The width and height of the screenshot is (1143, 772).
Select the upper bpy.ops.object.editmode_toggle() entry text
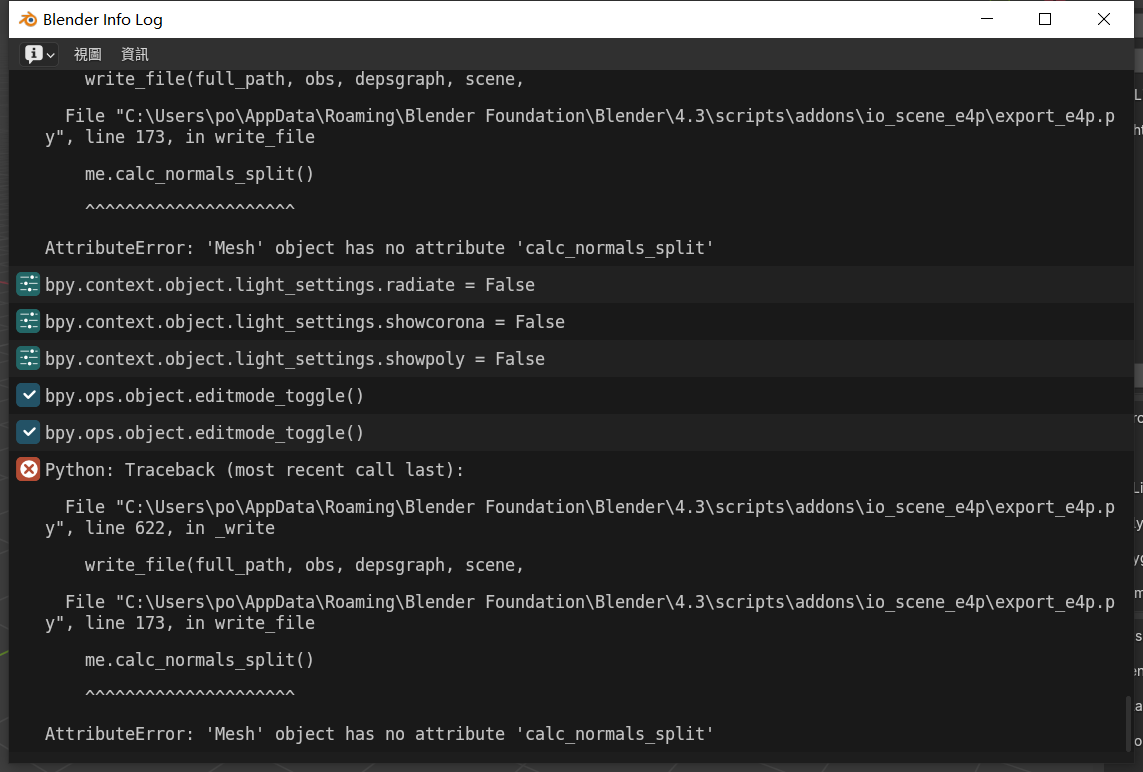tap(204, 396)
